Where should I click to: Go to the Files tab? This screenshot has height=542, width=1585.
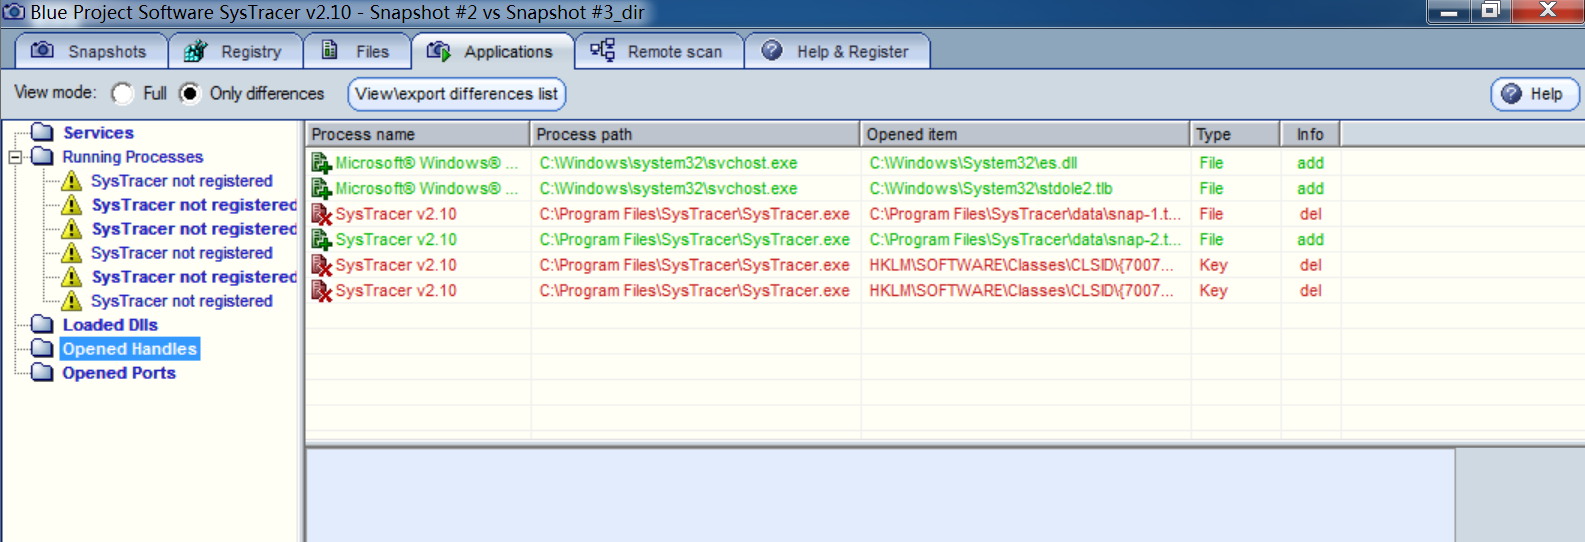(356, 51)
